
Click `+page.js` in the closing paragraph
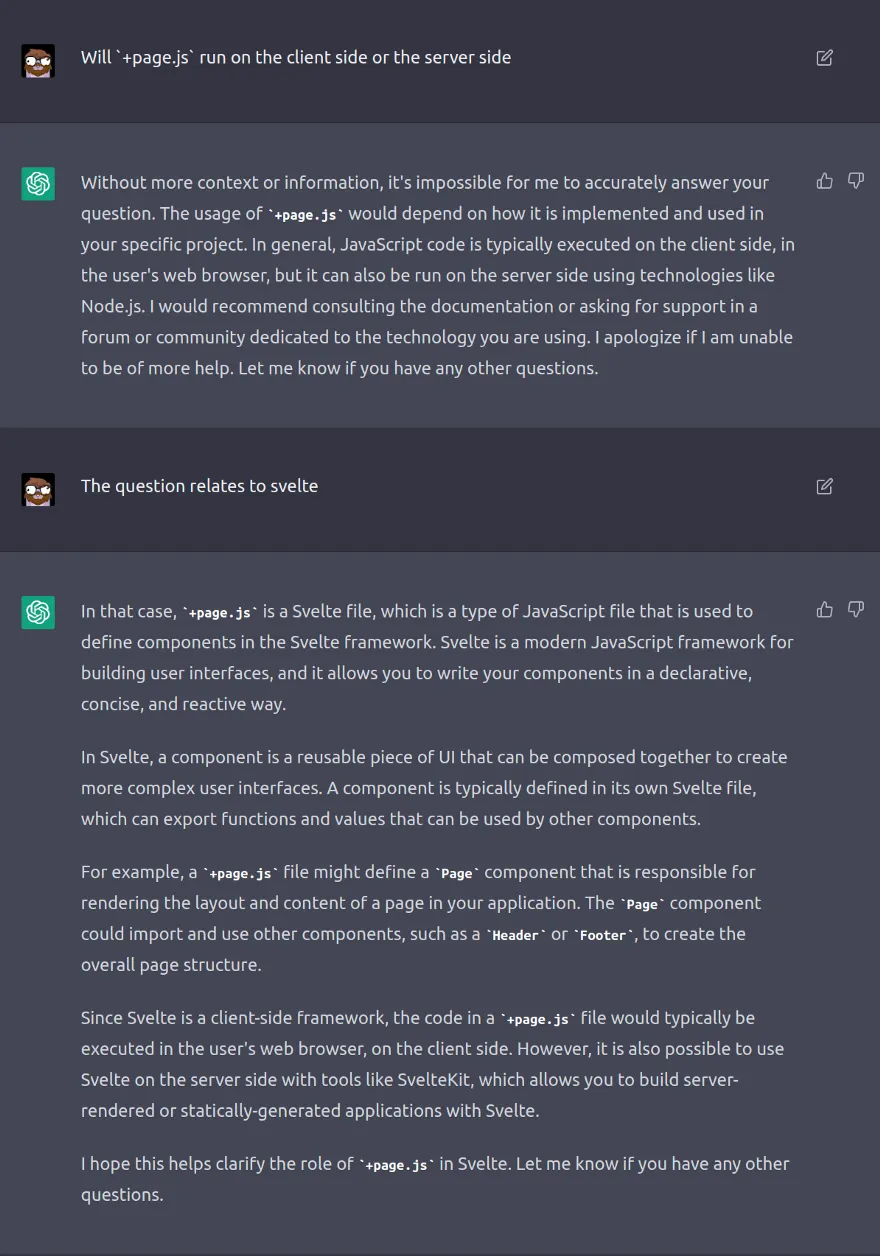[397, 1165]
